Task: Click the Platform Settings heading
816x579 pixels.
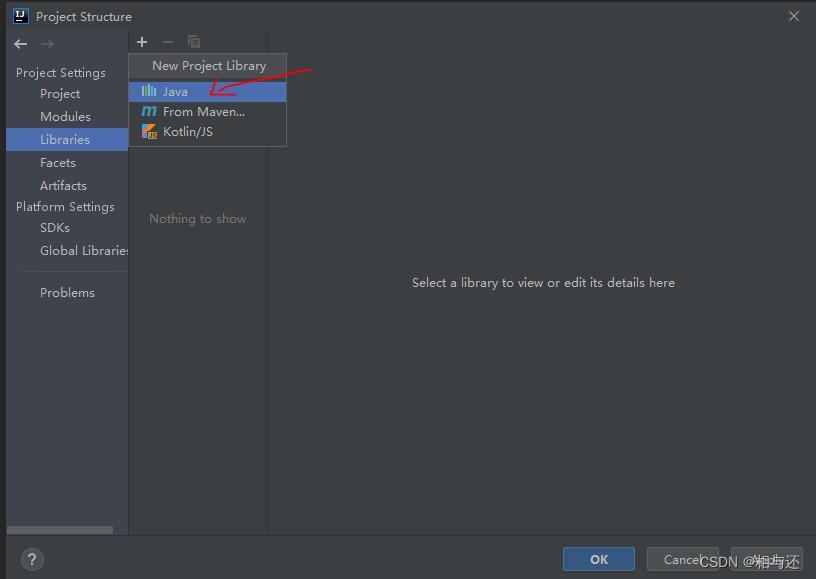Action: pyautogui.click(x=65, y=207)
